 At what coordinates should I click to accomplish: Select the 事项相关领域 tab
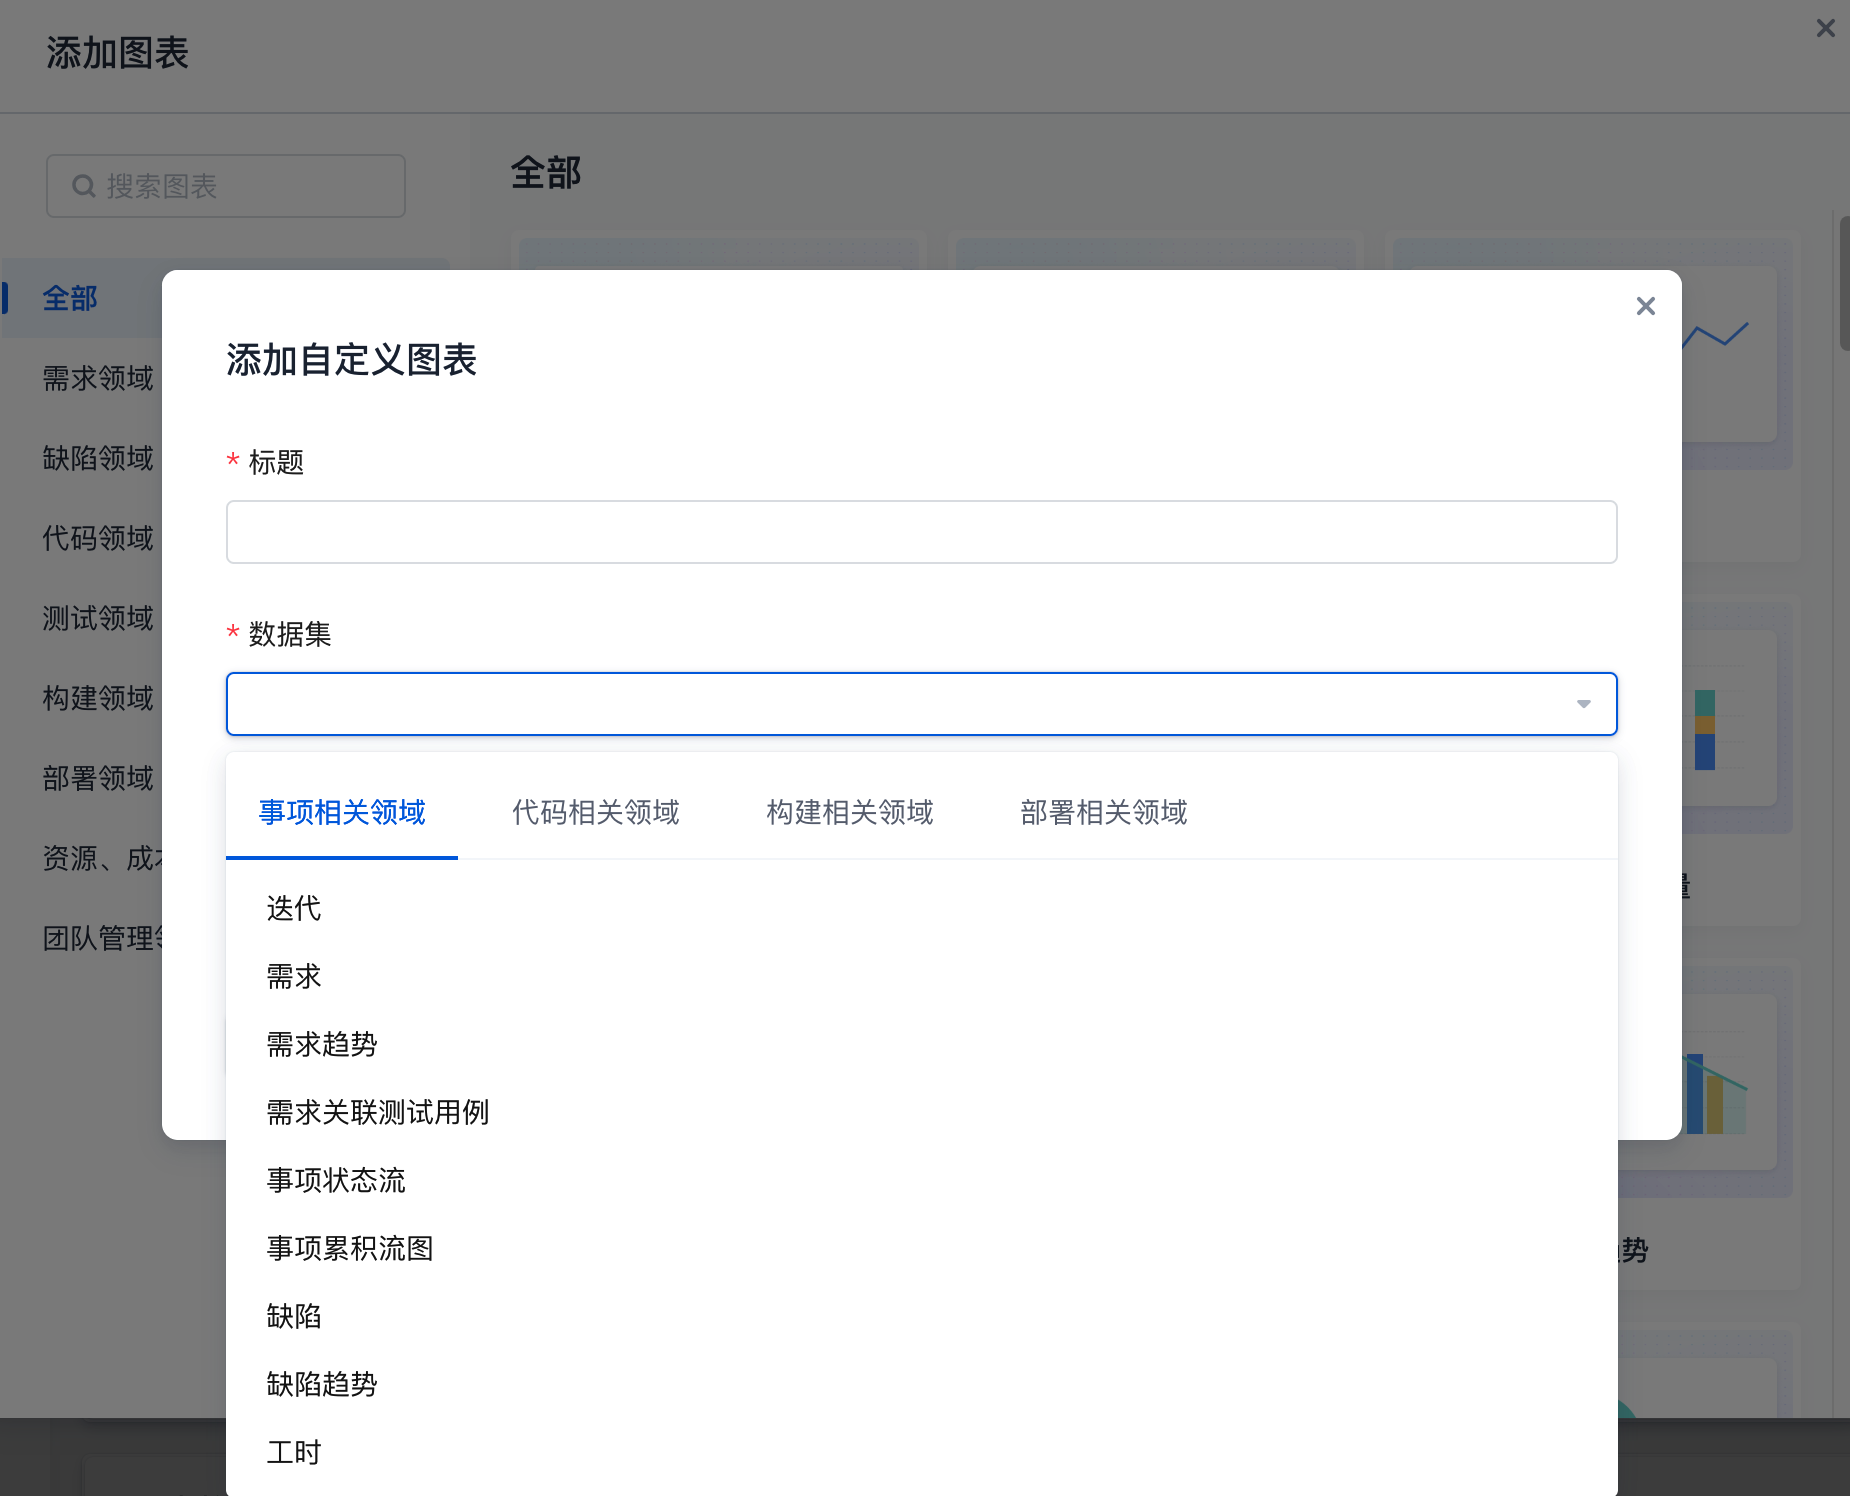click(342, 812)
